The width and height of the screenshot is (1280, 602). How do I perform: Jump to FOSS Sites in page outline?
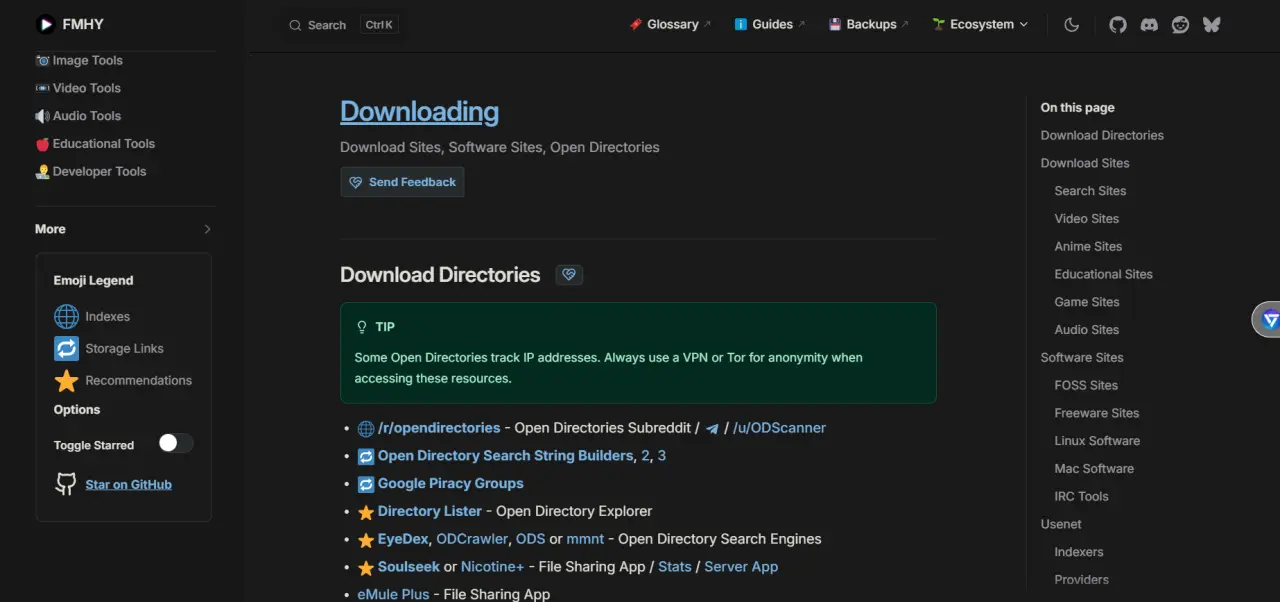[x=1086, y=385]
